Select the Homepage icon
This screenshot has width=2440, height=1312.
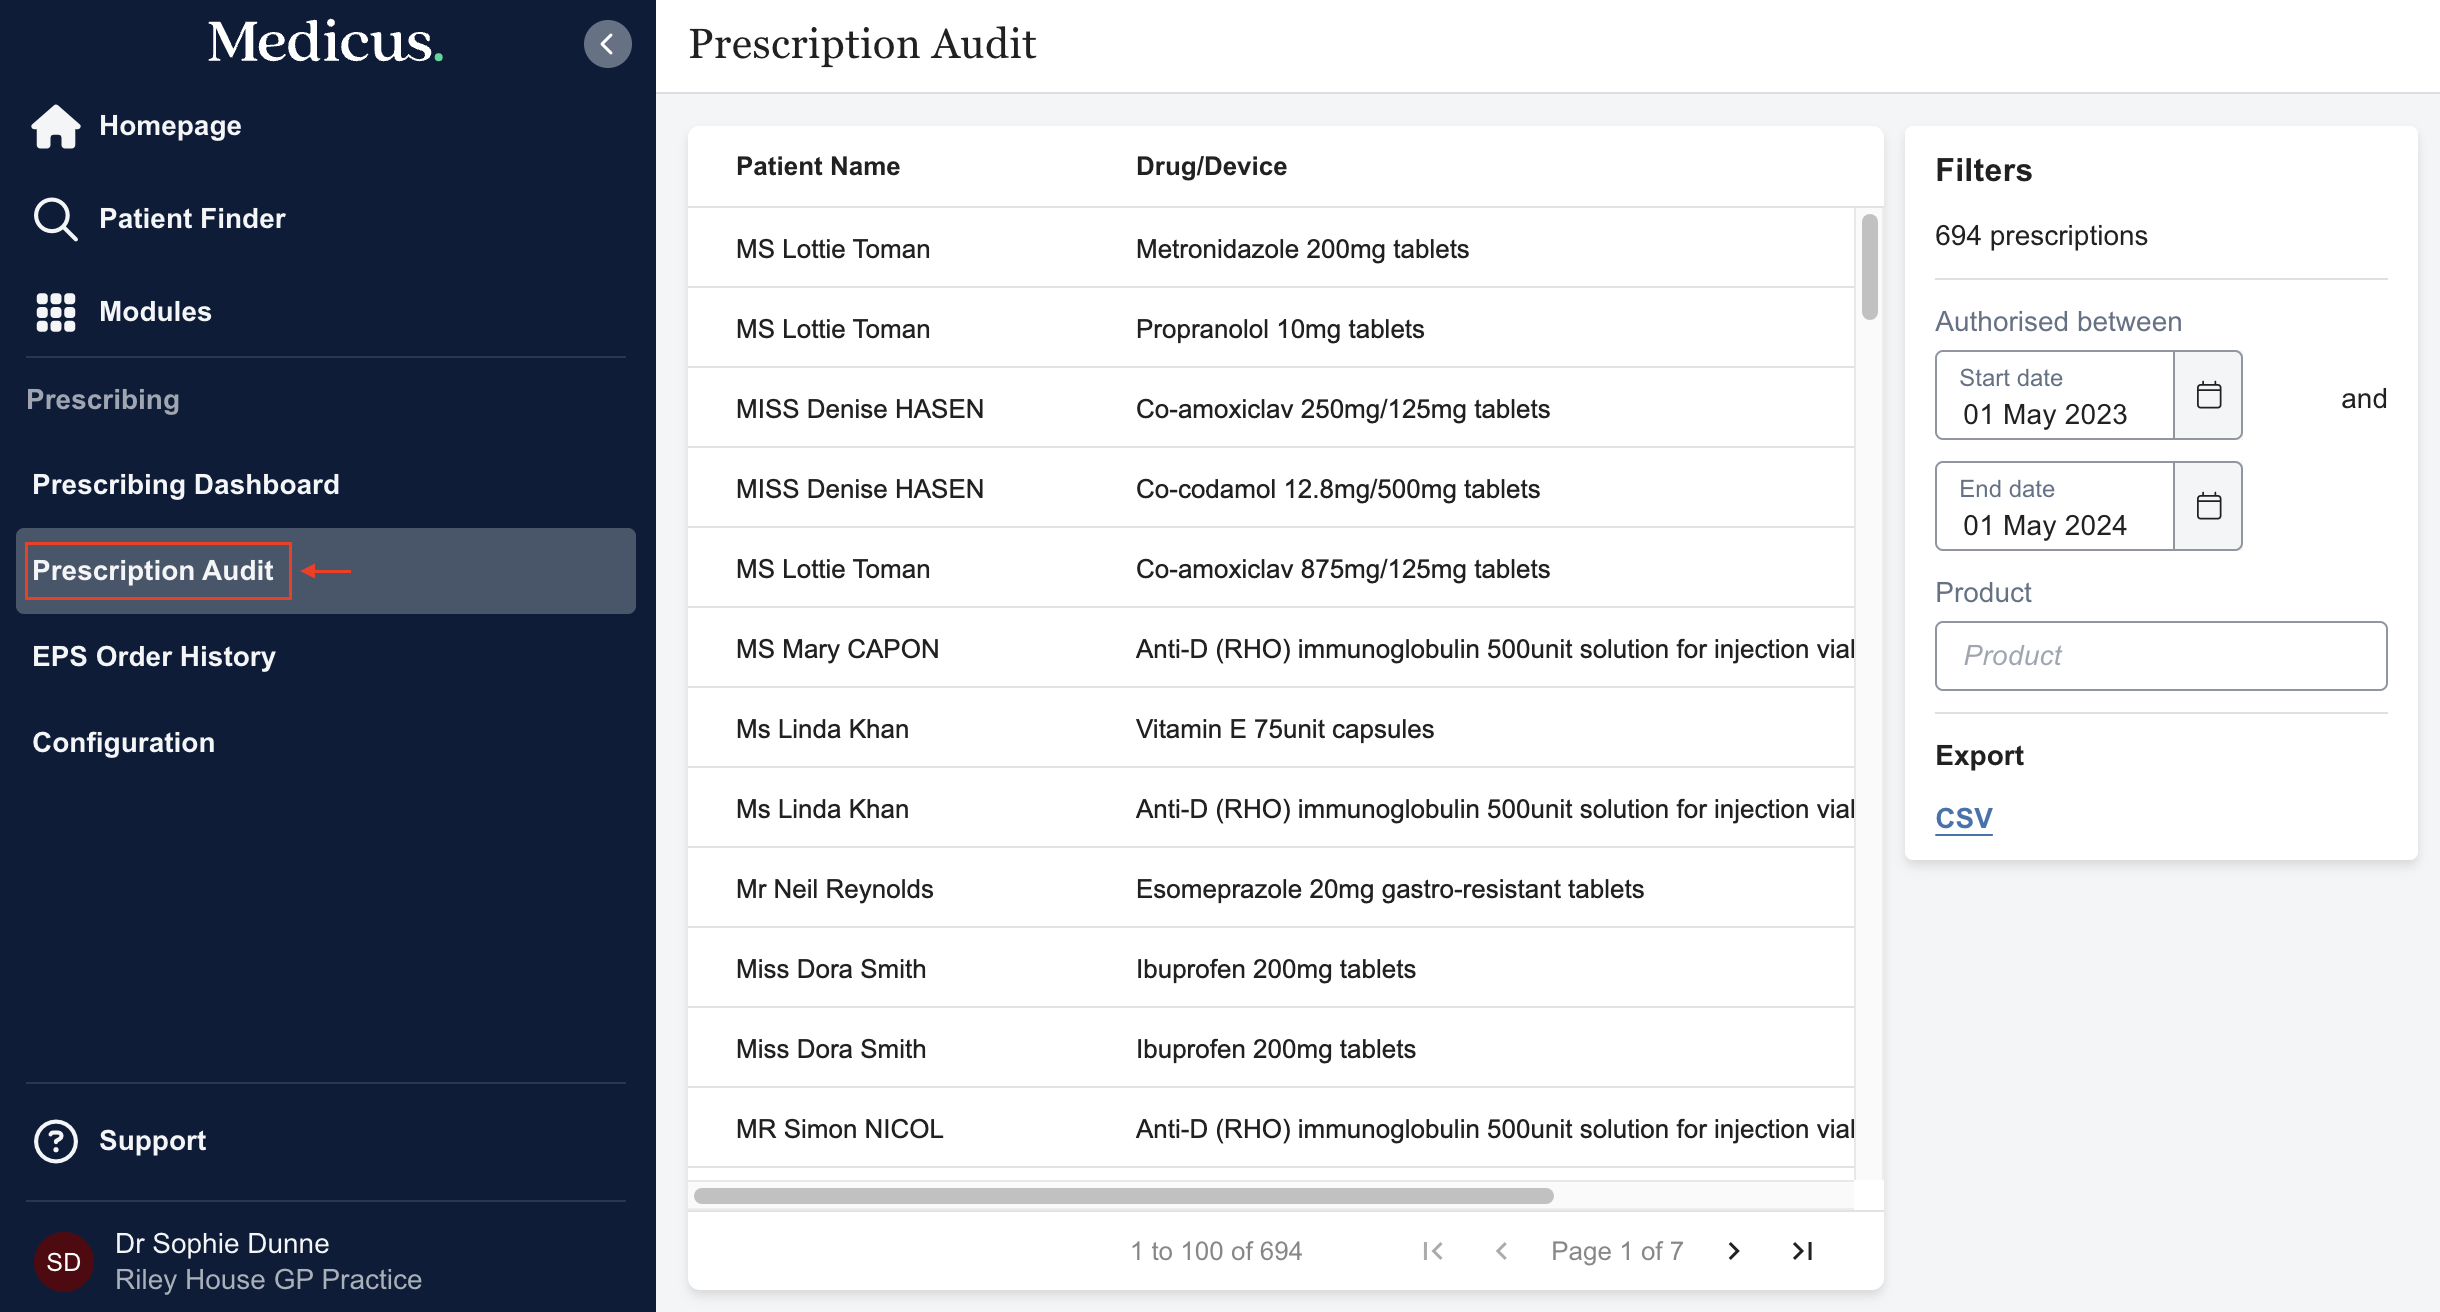pyautogui.click(x=55, y=126)
